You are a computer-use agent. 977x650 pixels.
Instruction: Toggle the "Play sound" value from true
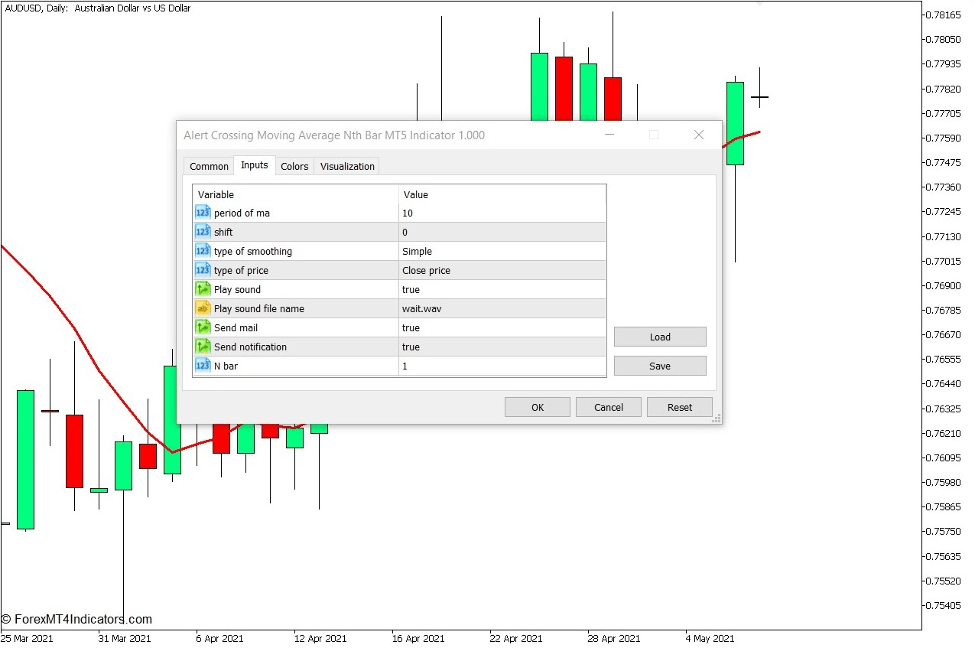[500, 289]
